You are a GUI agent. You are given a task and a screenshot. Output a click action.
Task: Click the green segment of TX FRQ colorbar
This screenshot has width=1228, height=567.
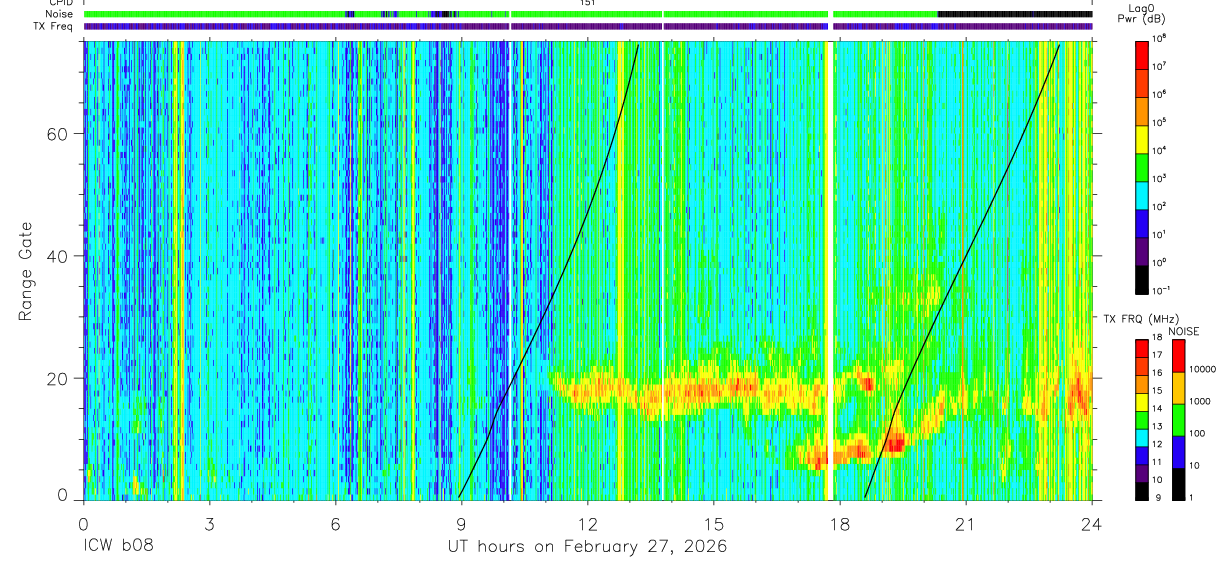click(1141, 420)
